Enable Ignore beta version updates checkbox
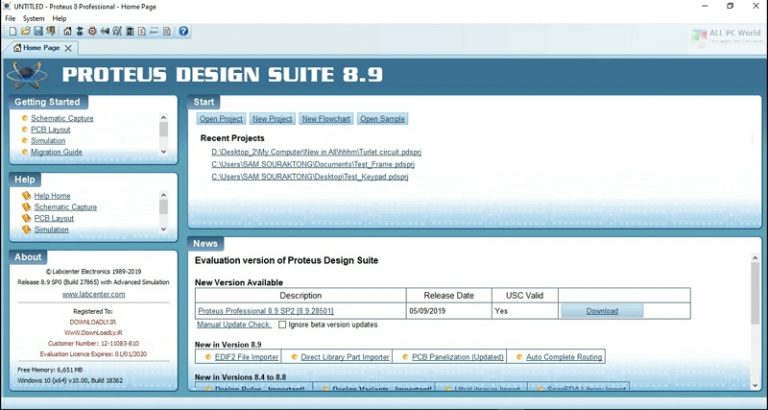This screenshot has width=768, height=410. pyautogui.click(x=282, y=324)
